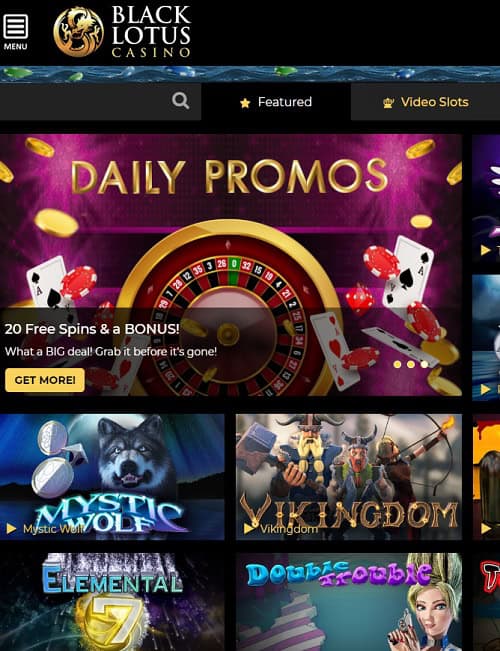Open the Elemental 7 game thumbnail
The height and width of the screenshot is (651, 500).
(112, 602)
